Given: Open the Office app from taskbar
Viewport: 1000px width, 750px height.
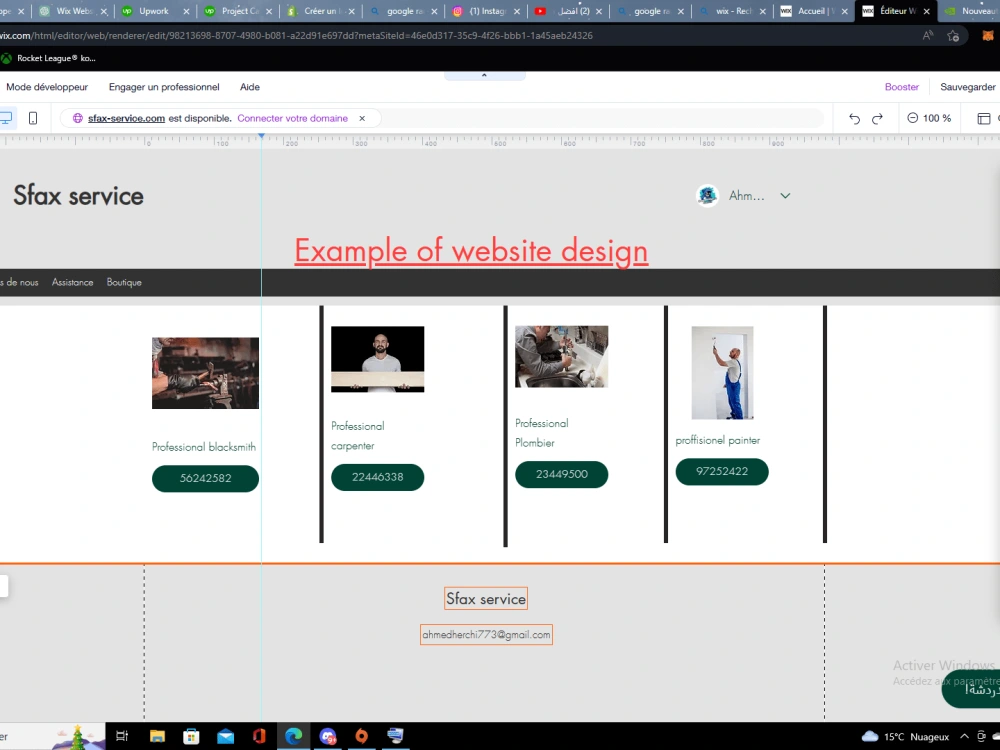Looking at the screenshot, I should coord(259,736).
